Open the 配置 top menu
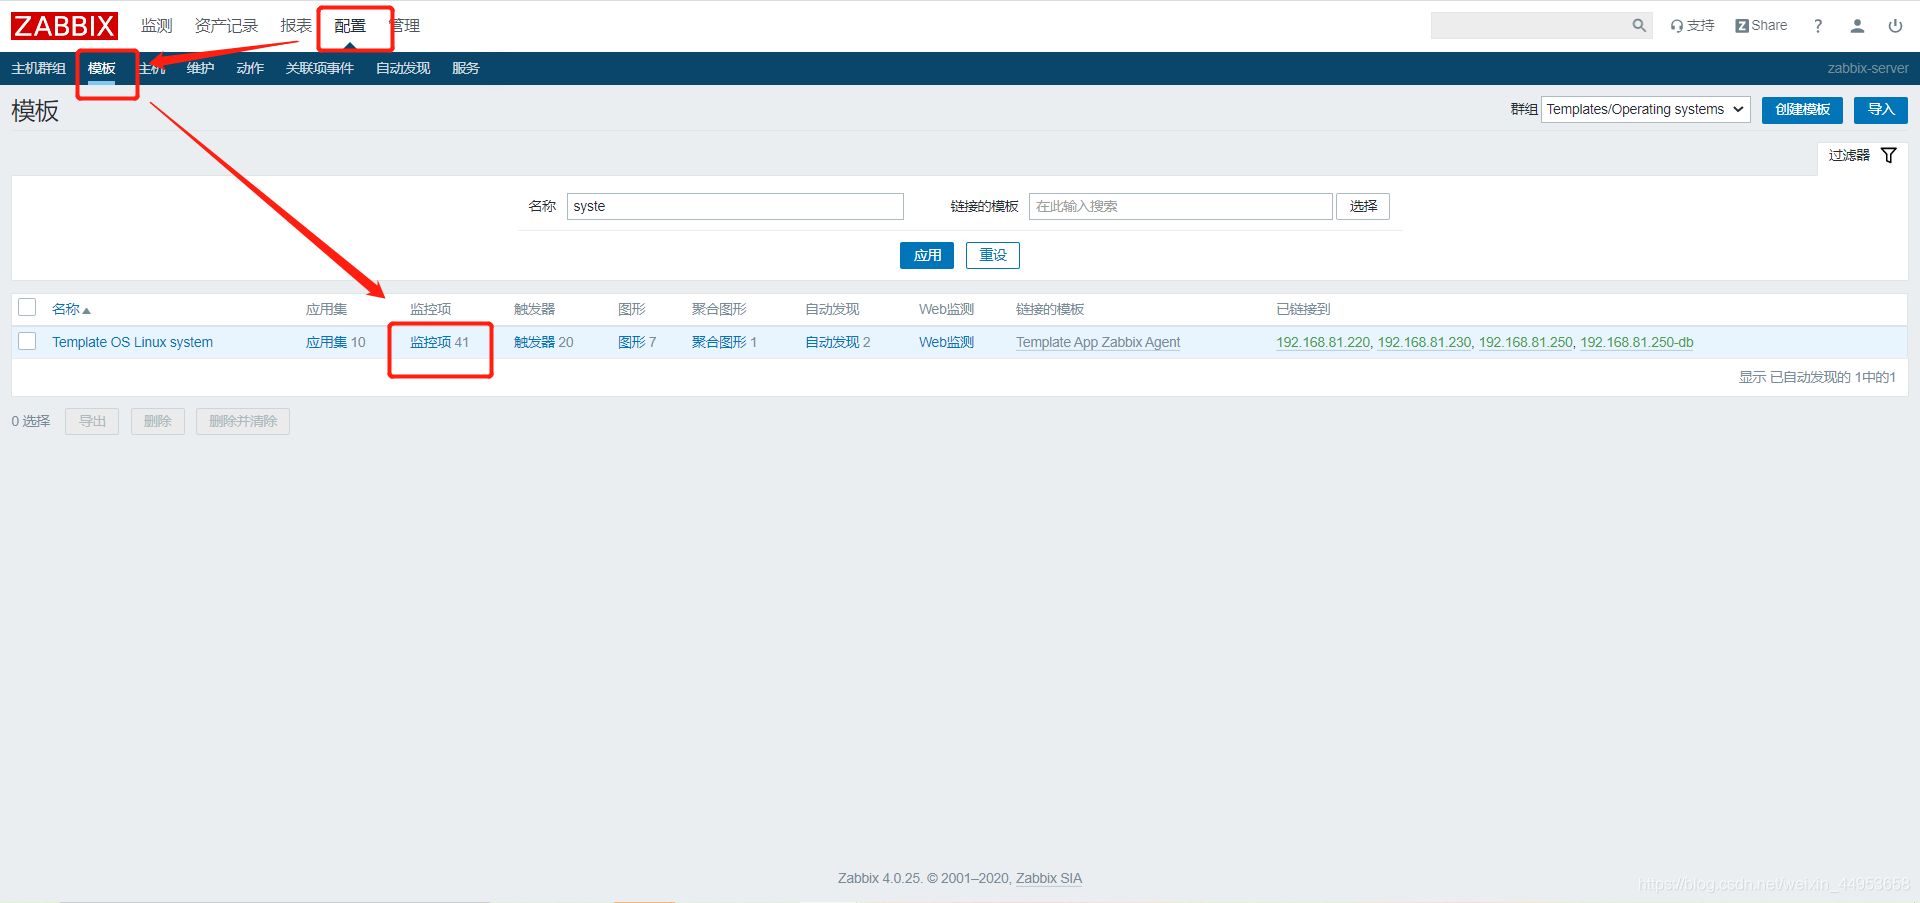This screenshot has width=1920, height=903. point(350,26)
